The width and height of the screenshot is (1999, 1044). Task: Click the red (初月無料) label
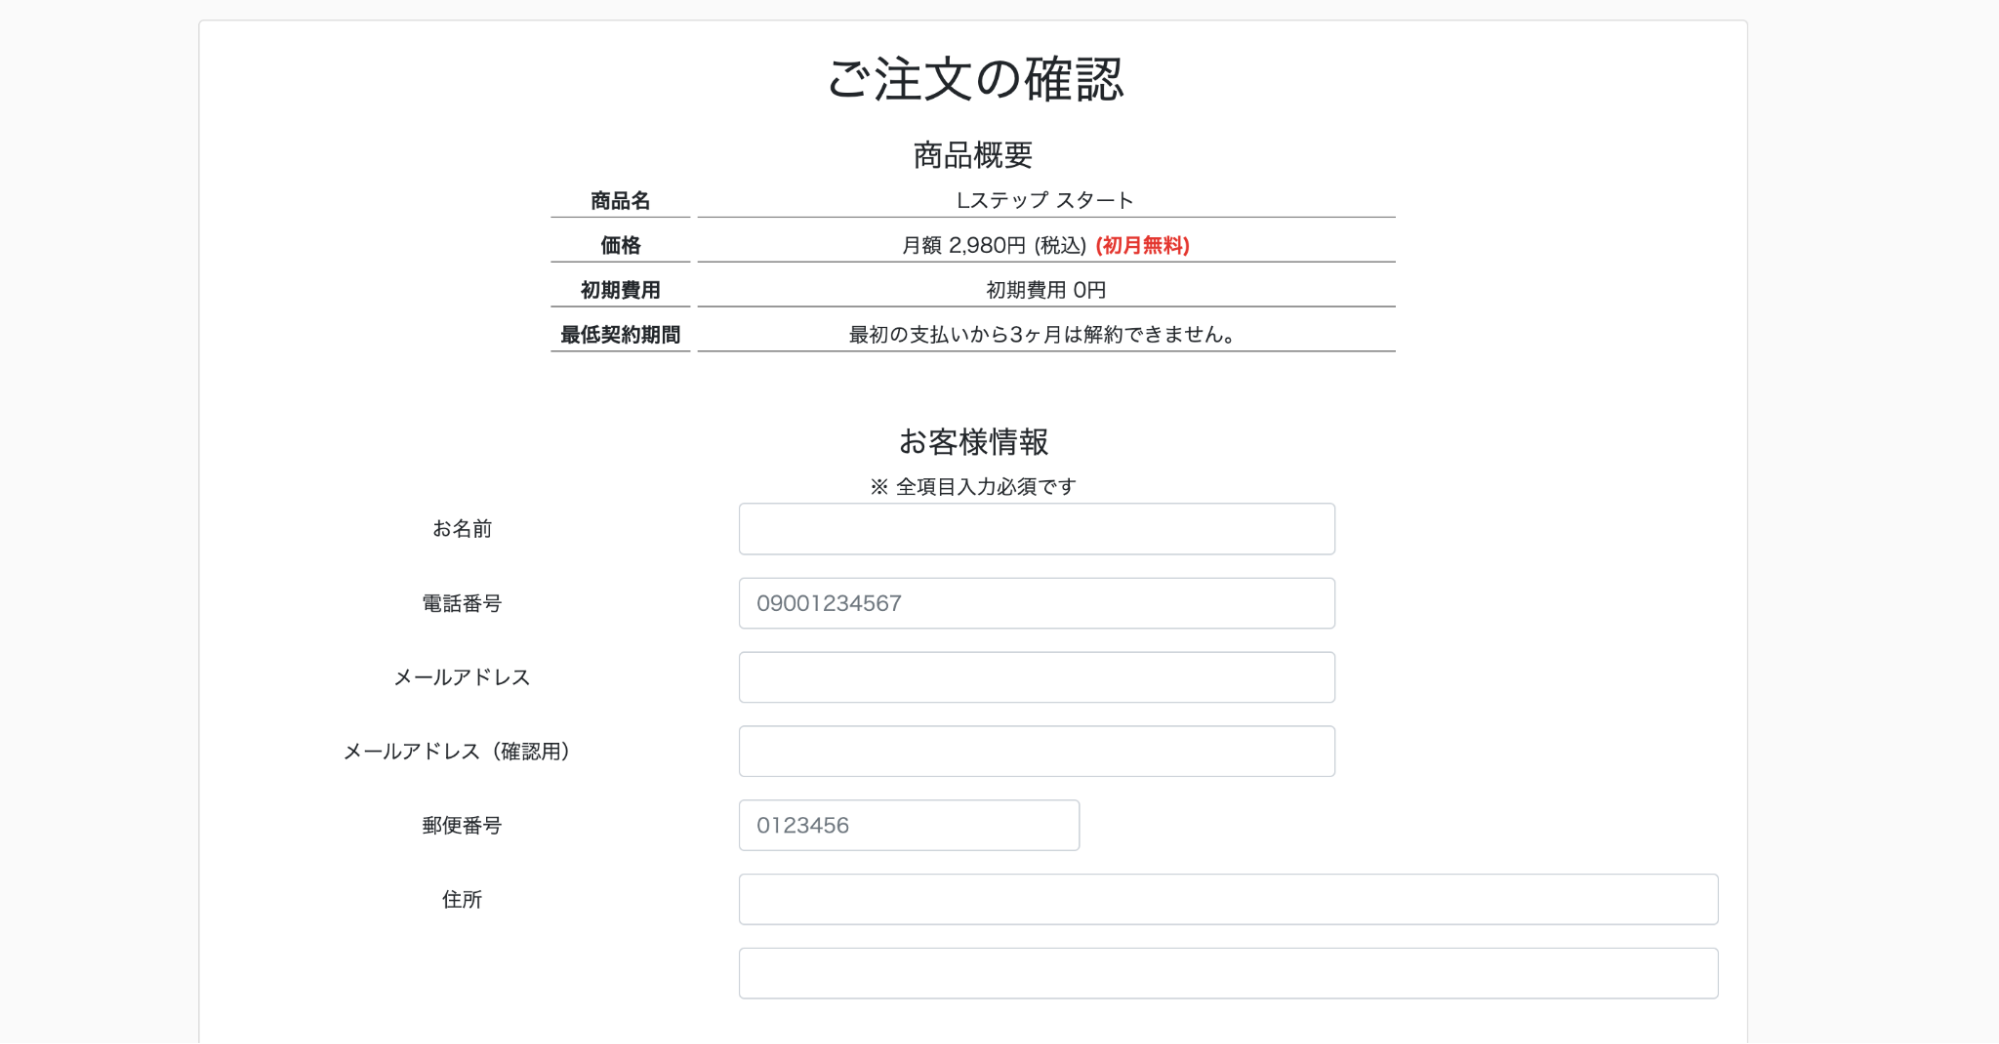[x=1143, y=245]
